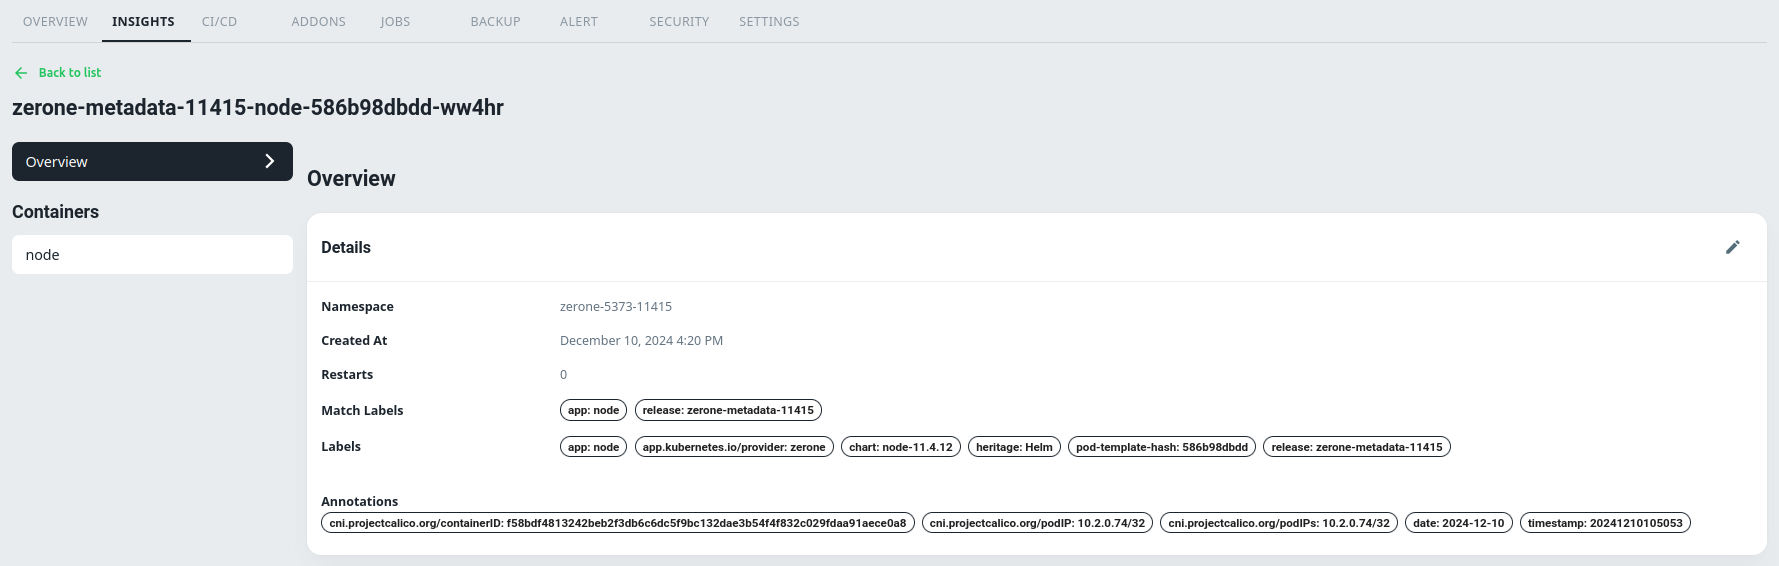This screenshot has height=566, width=1779.
Task: Select the node container
Action: [x=152, y=255]
